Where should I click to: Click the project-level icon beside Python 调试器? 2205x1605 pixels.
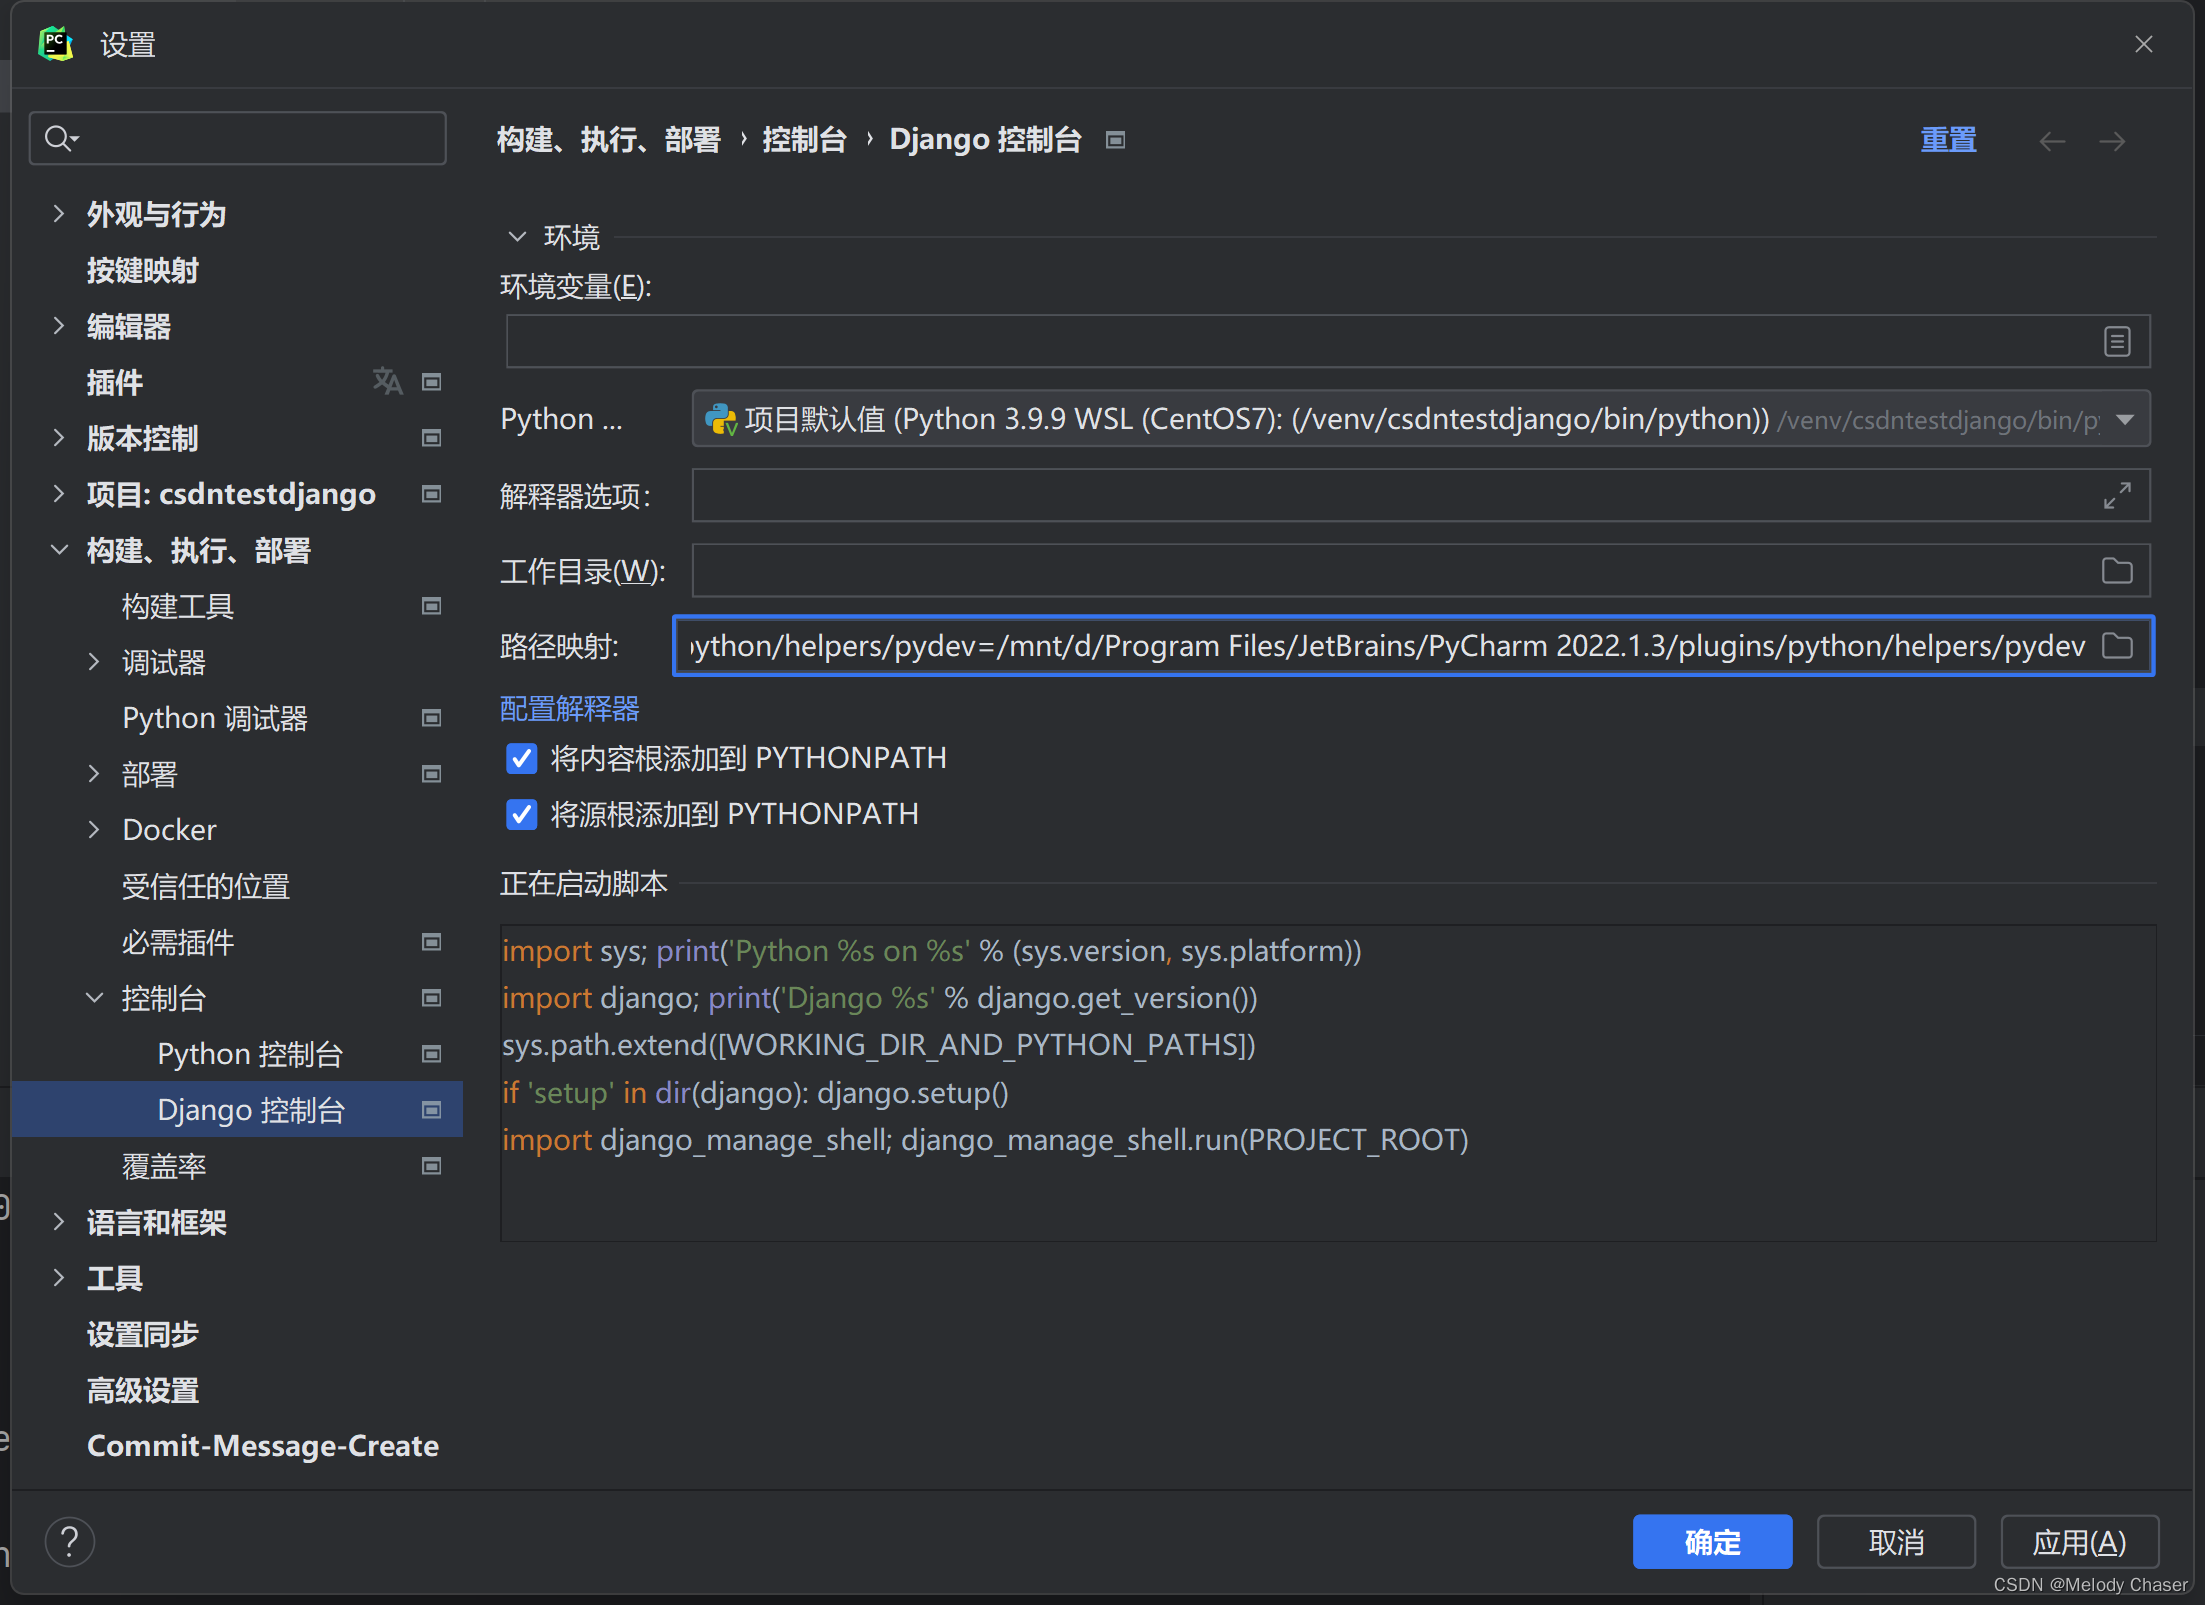click(432, 718)
